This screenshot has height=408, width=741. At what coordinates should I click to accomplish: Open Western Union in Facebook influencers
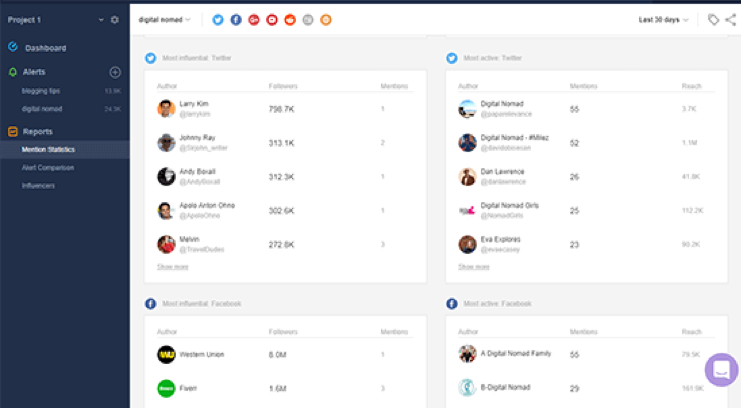202,355
